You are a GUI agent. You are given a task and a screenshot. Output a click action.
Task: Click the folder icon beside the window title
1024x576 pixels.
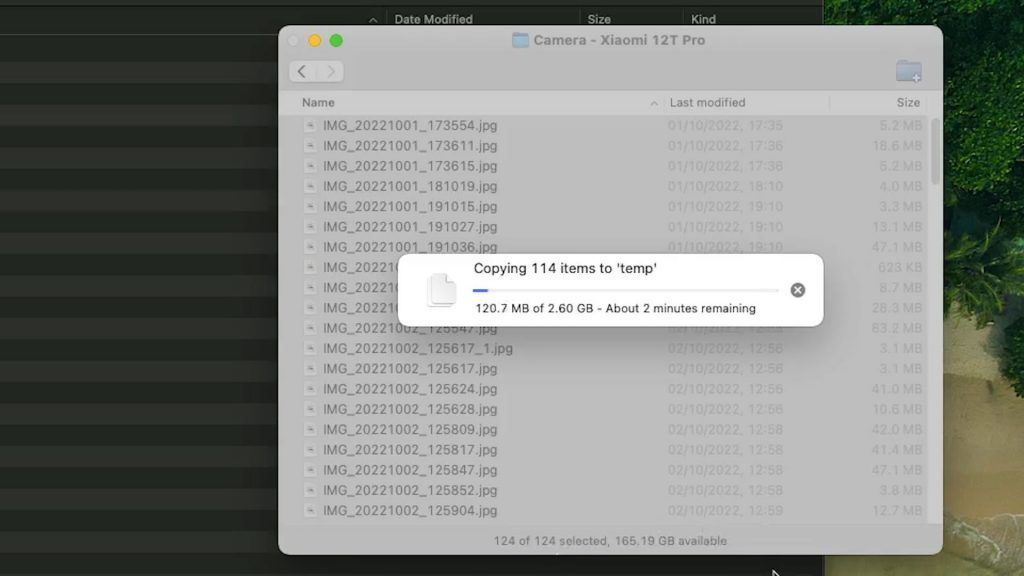point(520,40)
